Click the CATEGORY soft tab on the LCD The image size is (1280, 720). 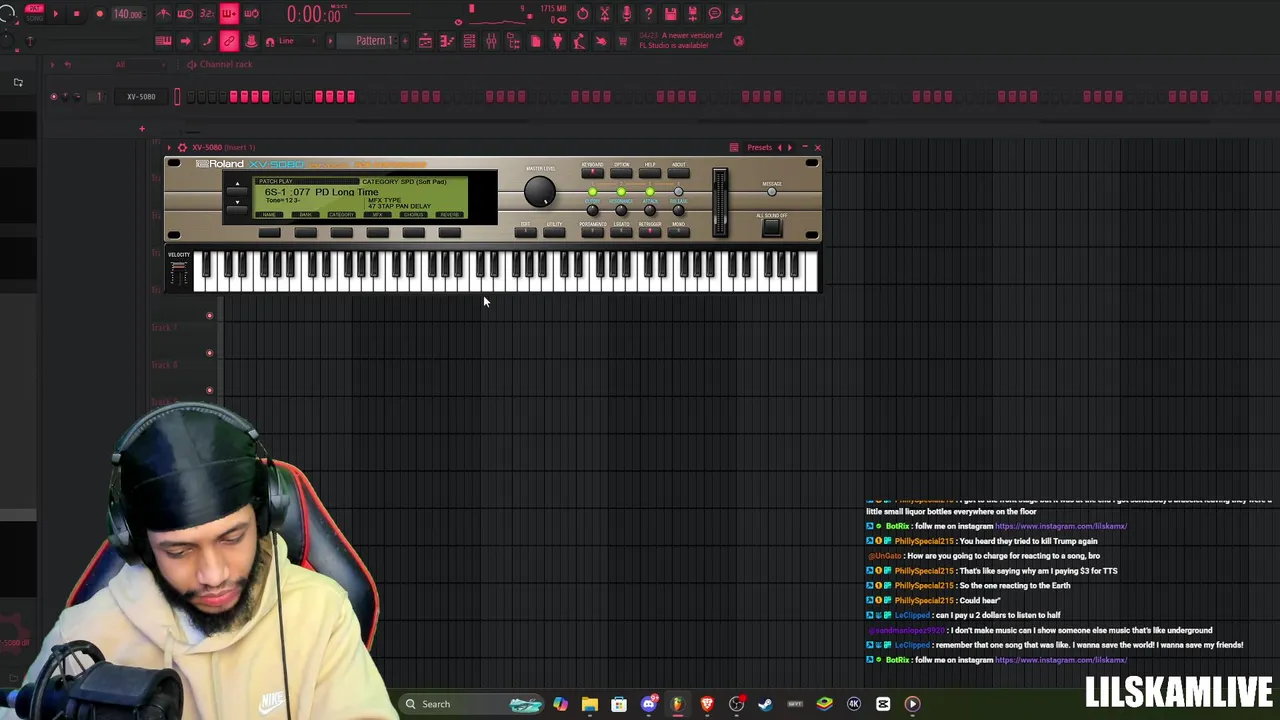[x=341, y=214]
